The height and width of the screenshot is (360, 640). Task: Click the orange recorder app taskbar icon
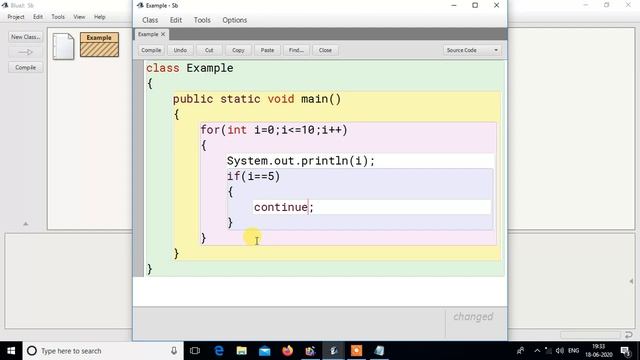coord(356,351)
